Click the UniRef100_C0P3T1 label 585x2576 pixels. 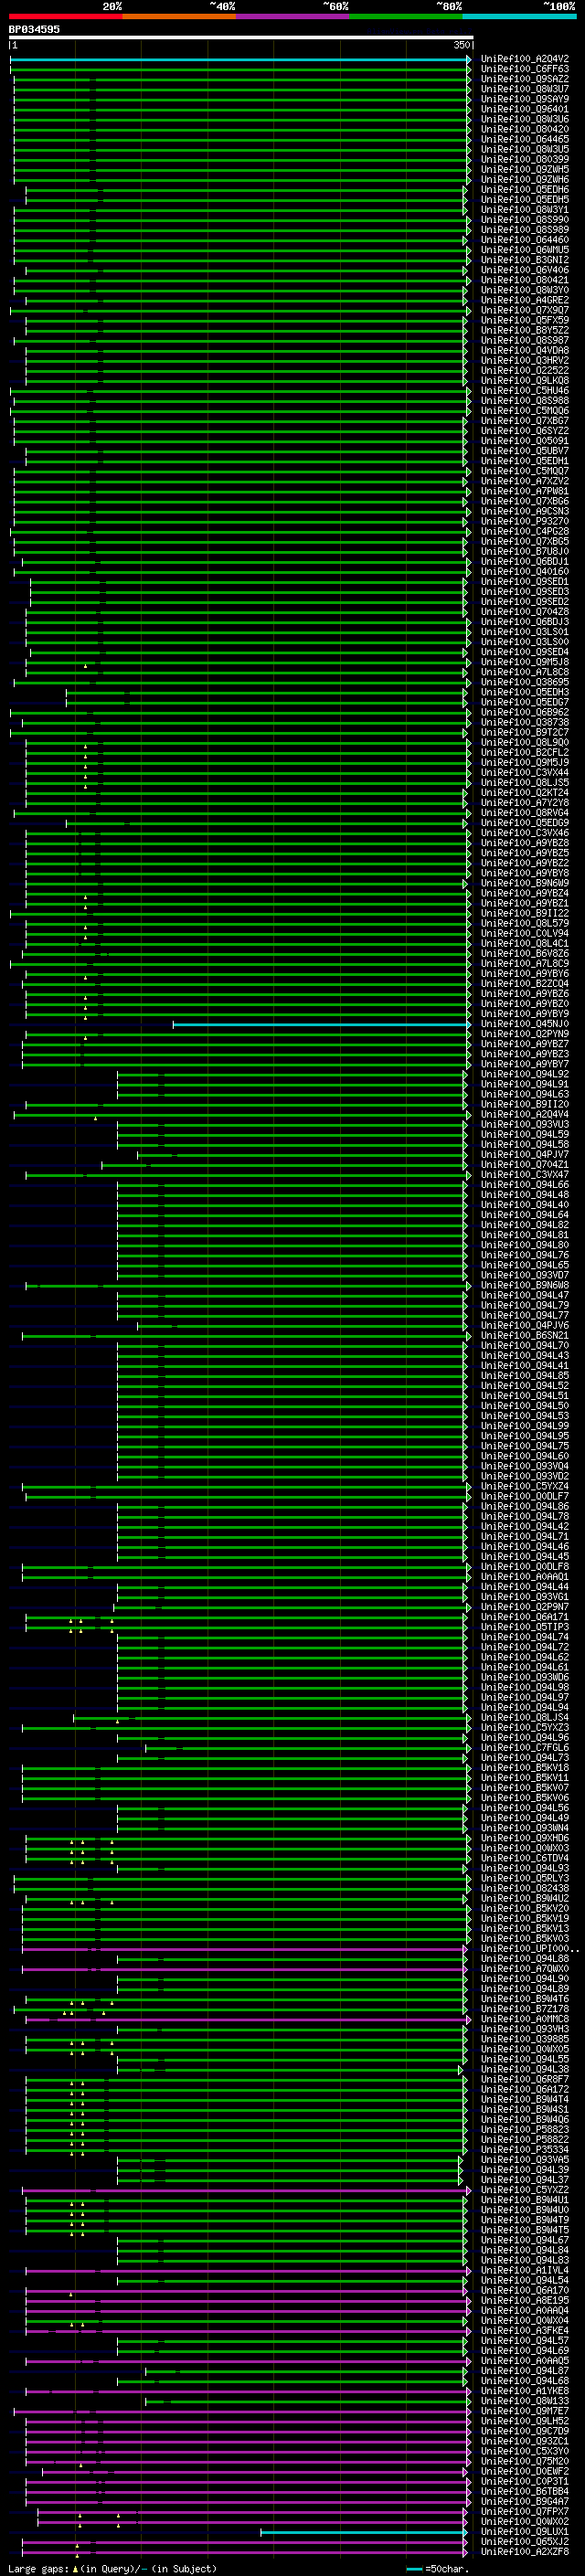[x=524, y=2481]
